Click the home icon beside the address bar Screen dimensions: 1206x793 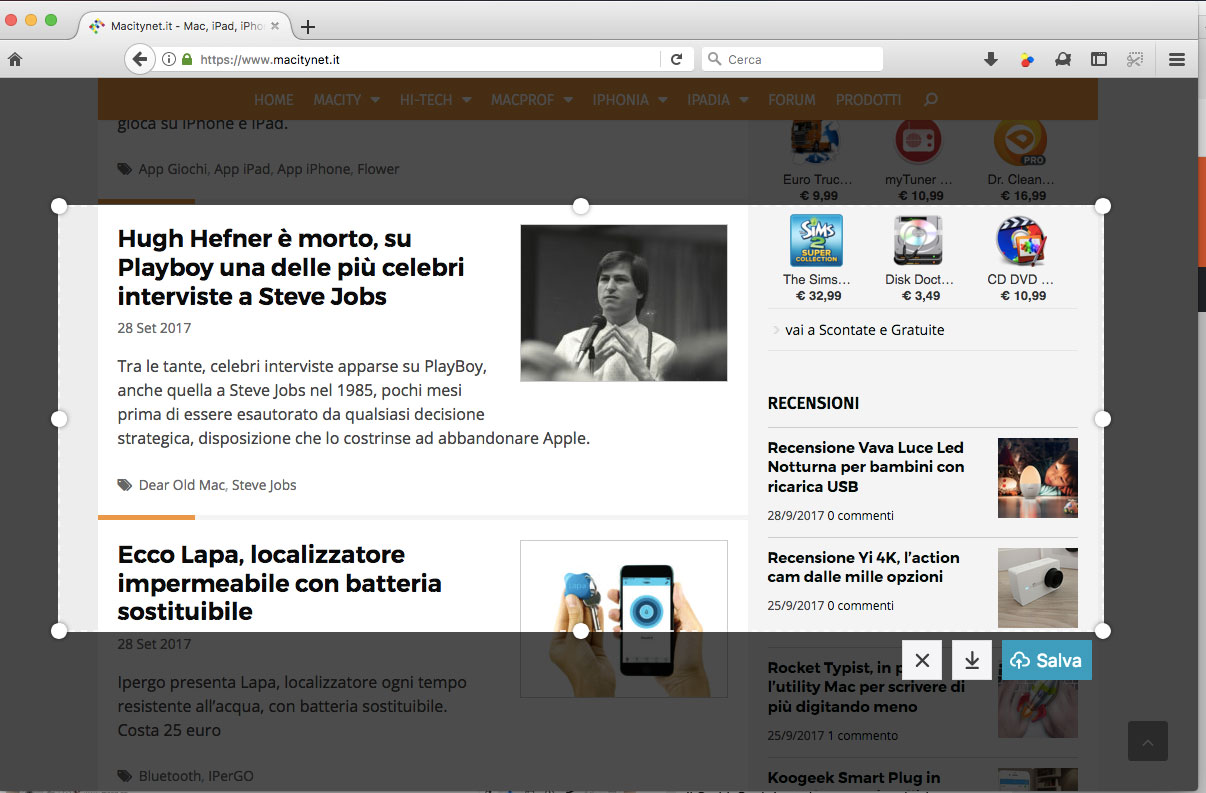(15, 59)
